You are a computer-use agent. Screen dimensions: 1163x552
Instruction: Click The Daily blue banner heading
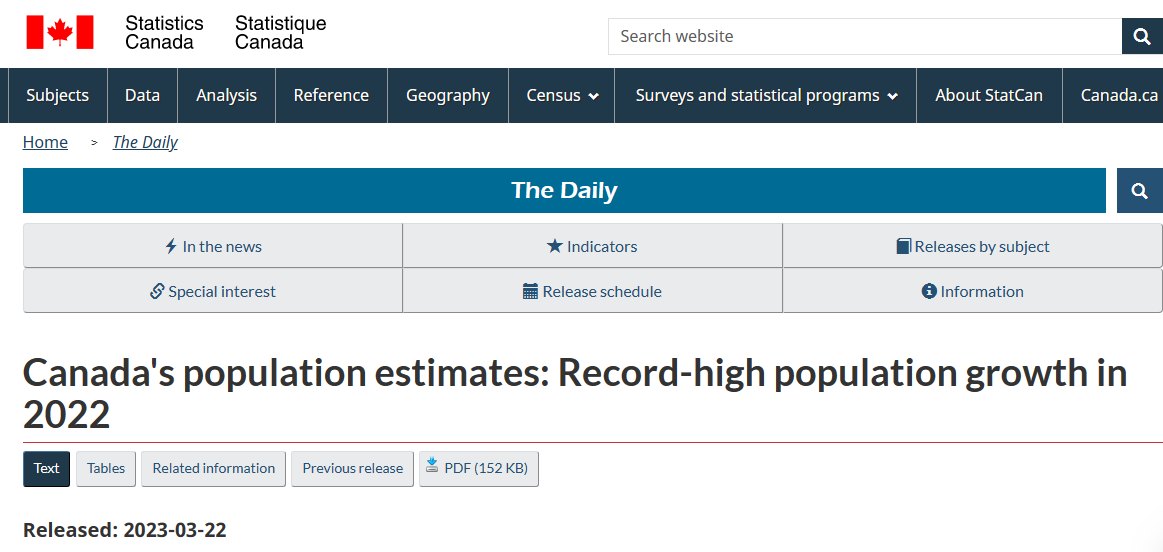(564, 191)
